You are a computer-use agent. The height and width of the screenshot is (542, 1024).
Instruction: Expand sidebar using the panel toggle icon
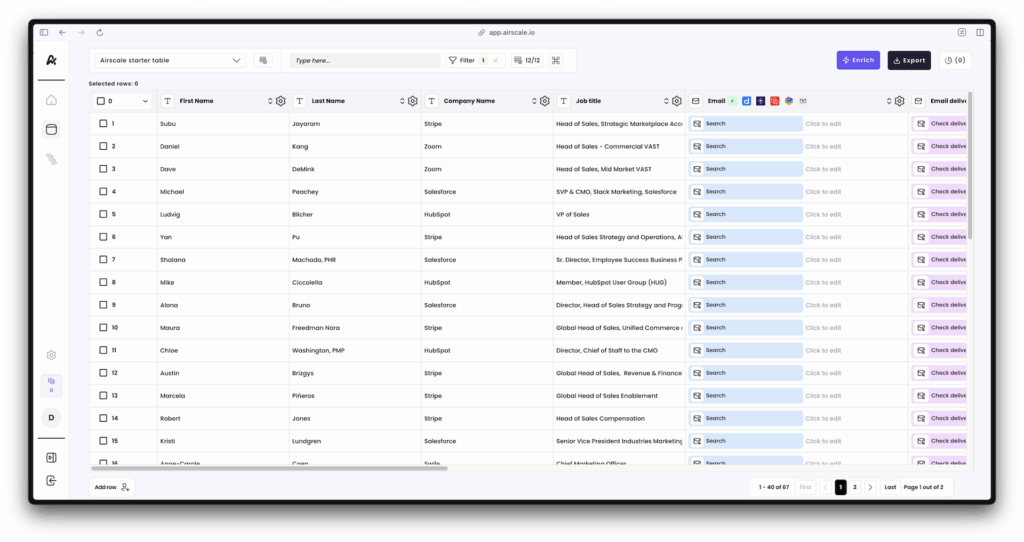coord(51,457)
